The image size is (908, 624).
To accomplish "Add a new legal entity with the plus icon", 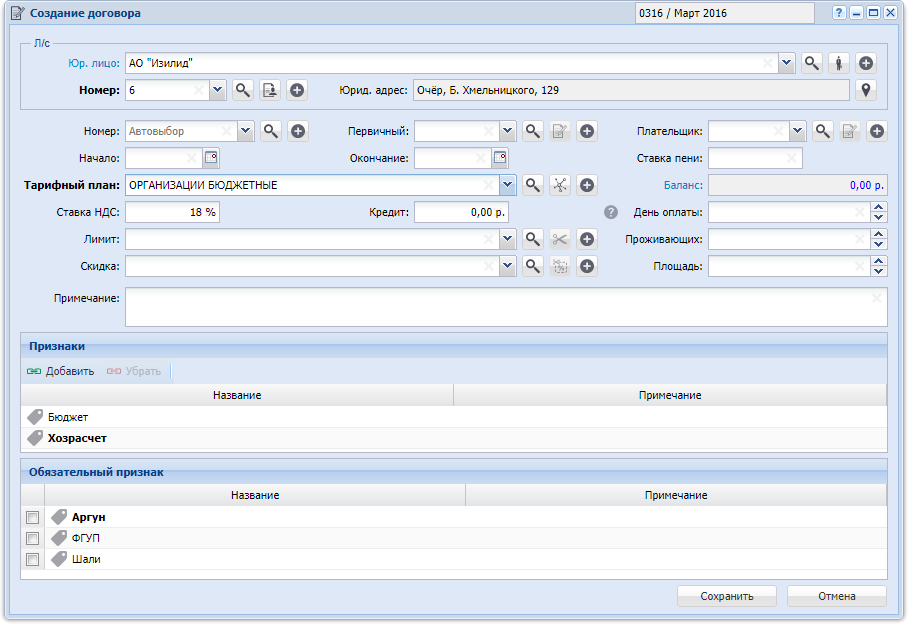I will pyautogui.click(x=866, y=63).
